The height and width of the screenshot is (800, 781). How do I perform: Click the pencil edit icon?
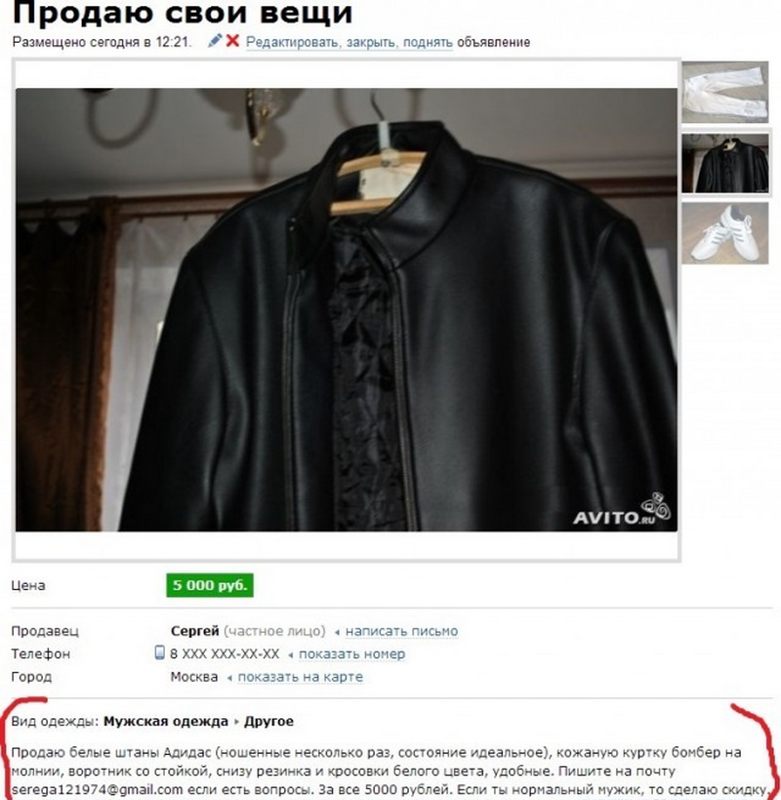pyautogui.click(x=215, y=41)
